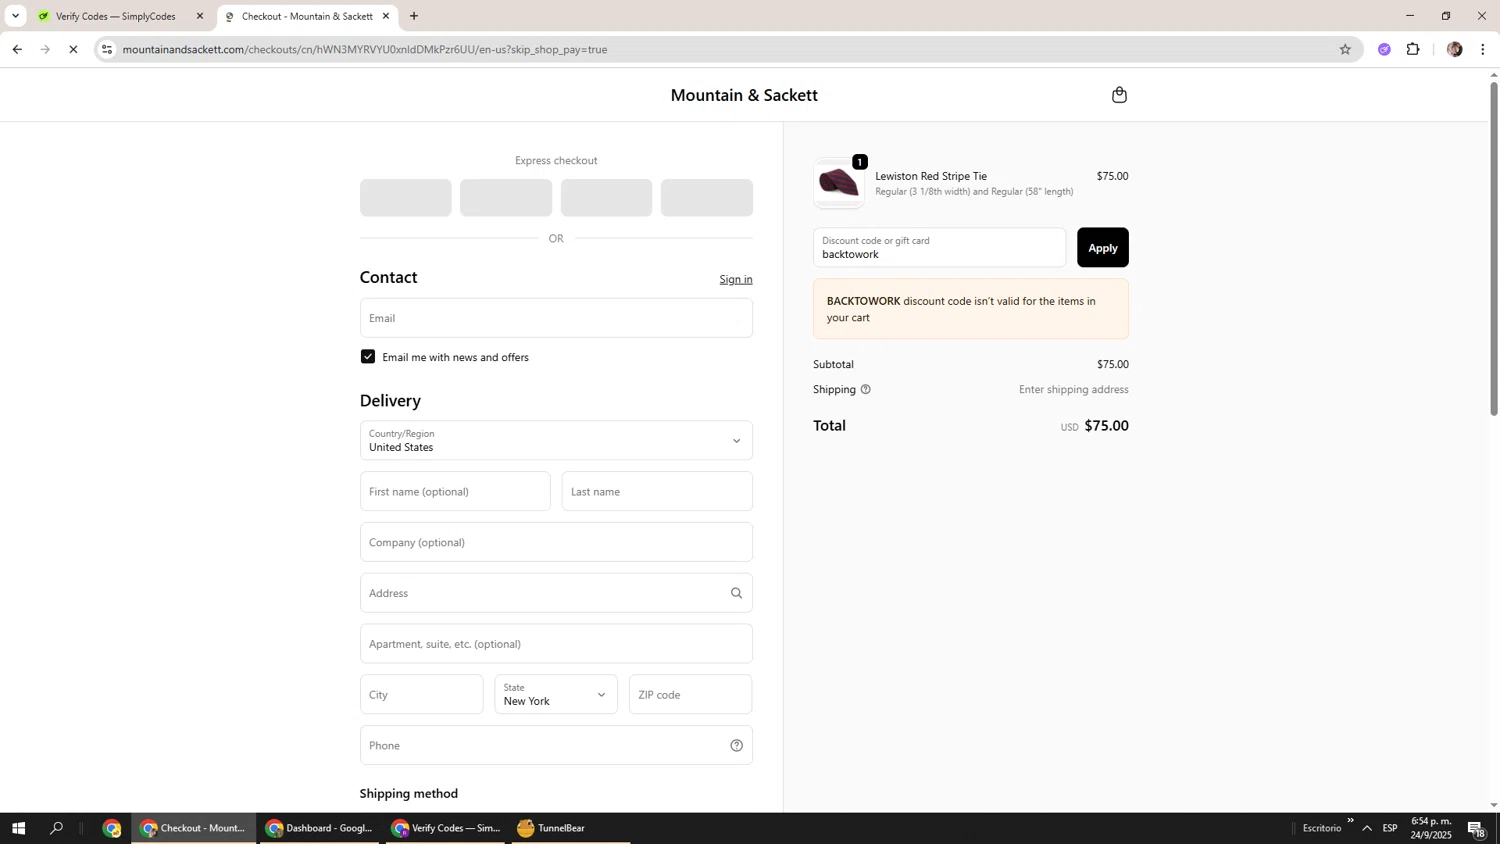Focus the Apartment, suite, etc. field
The image size is (1500, 844).
[556, 644]
